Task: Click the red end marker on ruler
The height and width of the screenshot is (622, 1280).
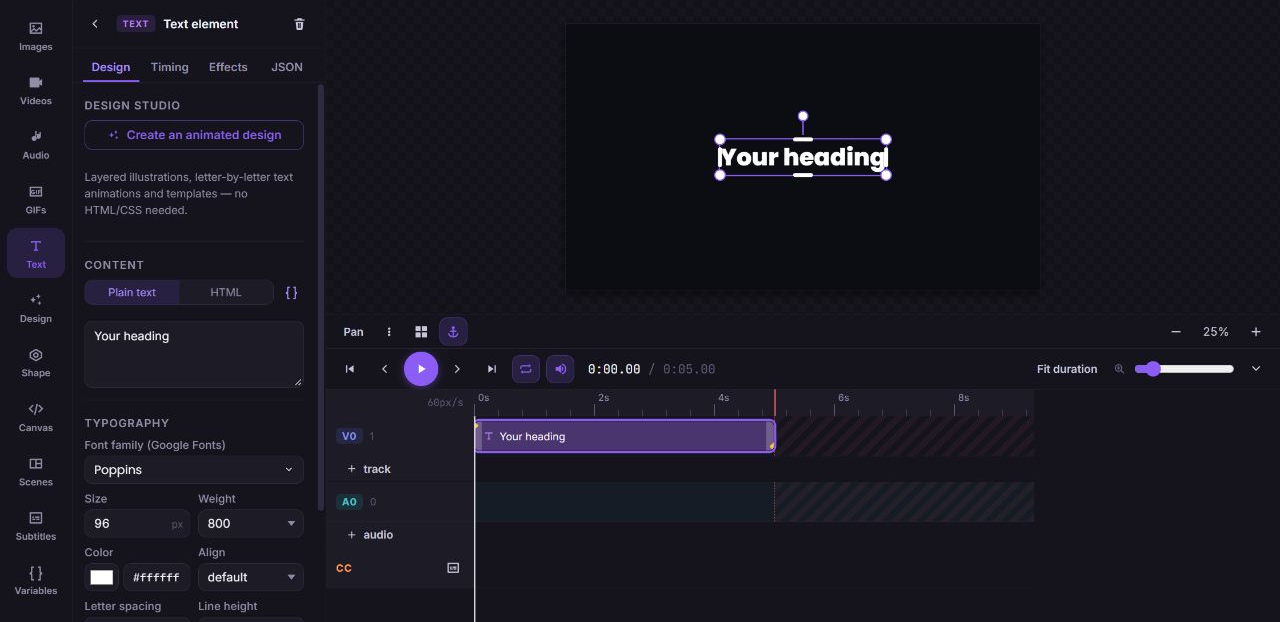Action: coord(775,403)
